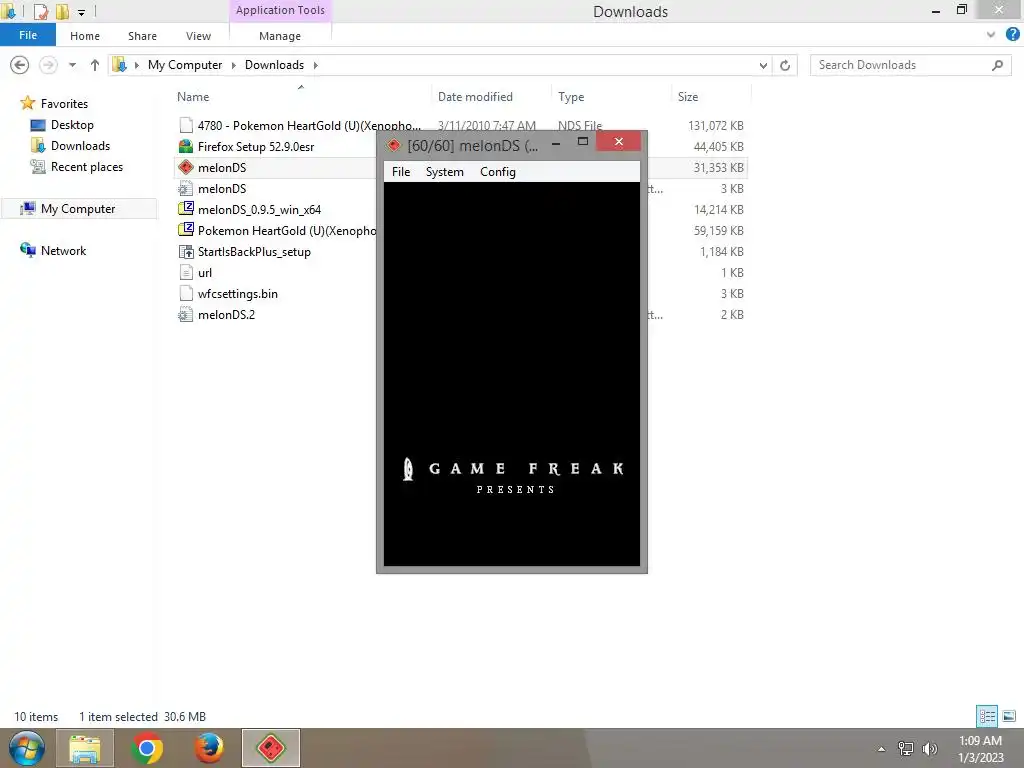The width and height of the screenshot is (1024, 768).
Task: Switch to the Share ribbon tab
Action: tap(142, 36)
